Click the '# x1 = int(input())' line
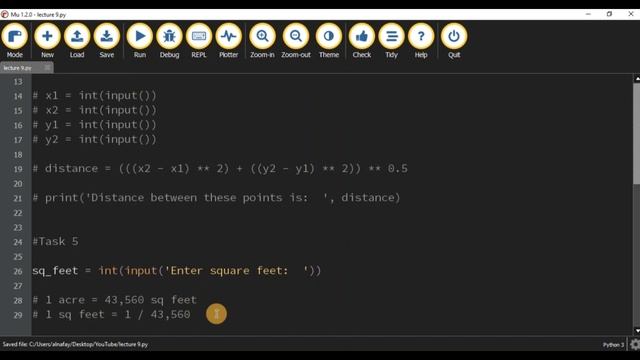 [x=95, y=96]
